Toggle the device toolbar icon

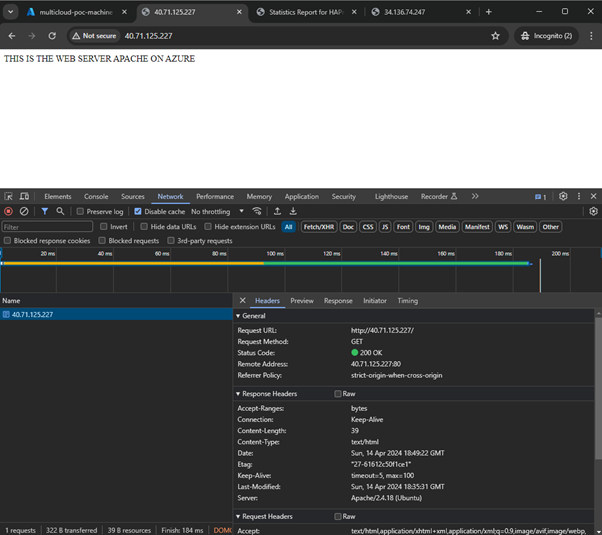click(24, 197)
